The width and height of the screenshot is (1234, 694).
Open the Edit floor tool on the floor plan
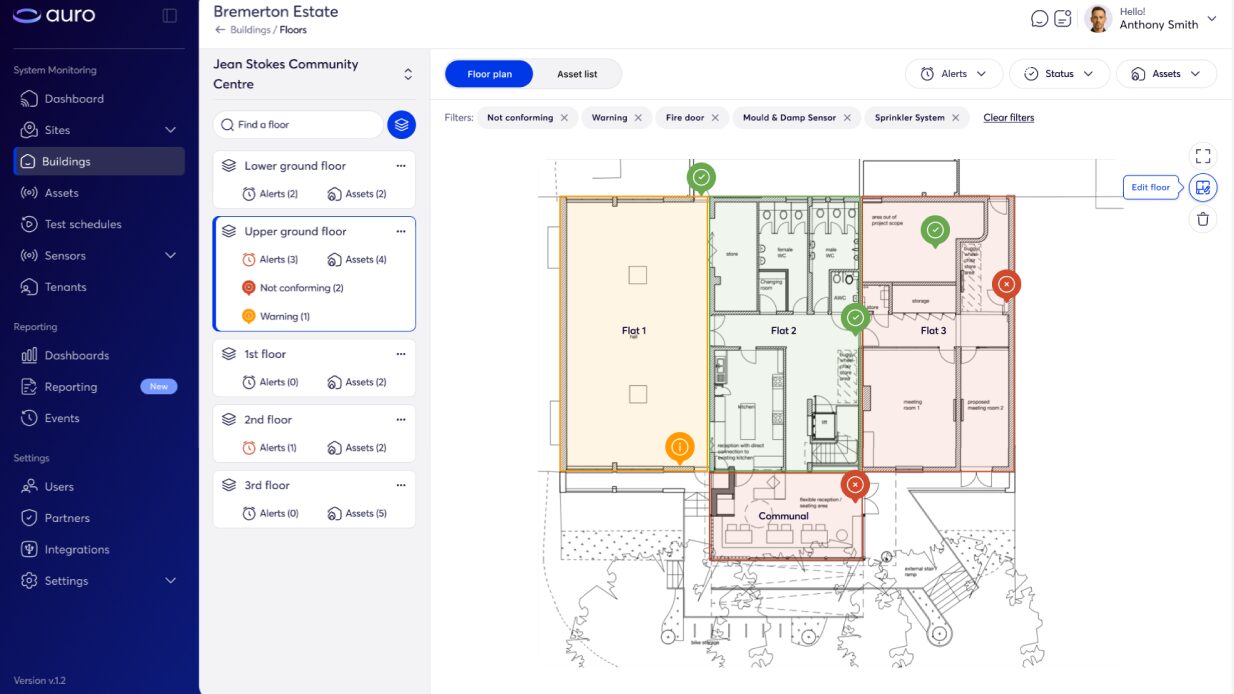click(x=1203, y=187)
